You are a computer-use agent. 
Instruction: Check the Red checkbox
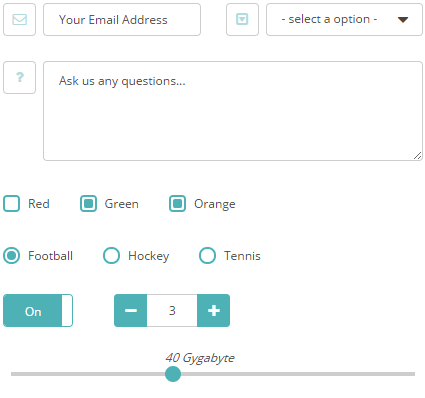pos(12,204)
